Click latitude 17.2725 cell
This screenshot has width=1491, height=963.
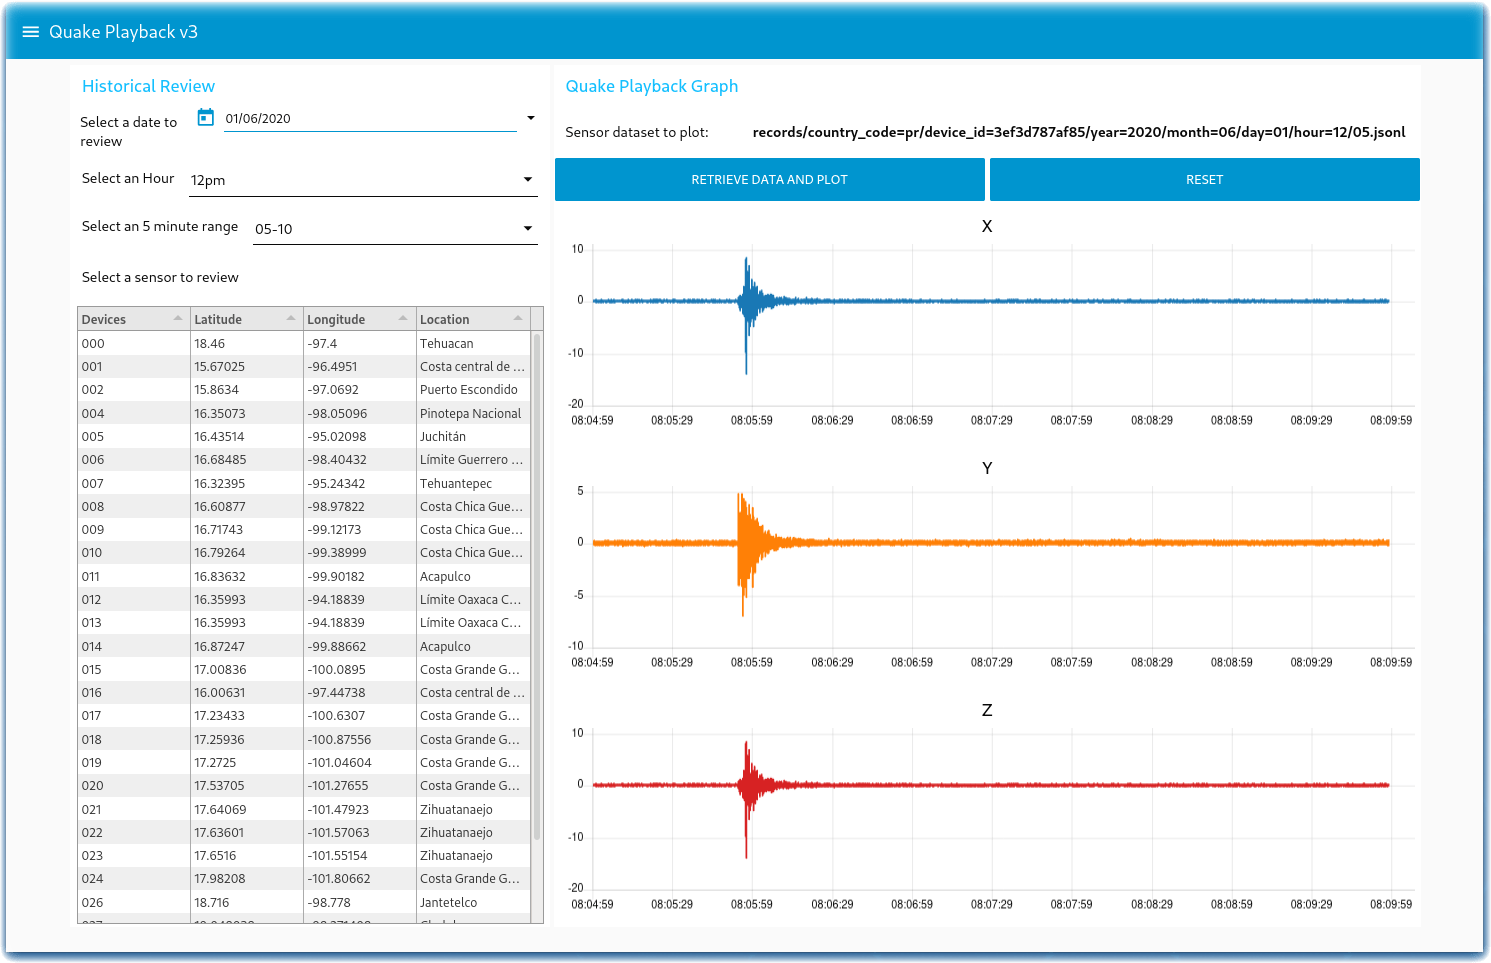[x=247, y=762]
